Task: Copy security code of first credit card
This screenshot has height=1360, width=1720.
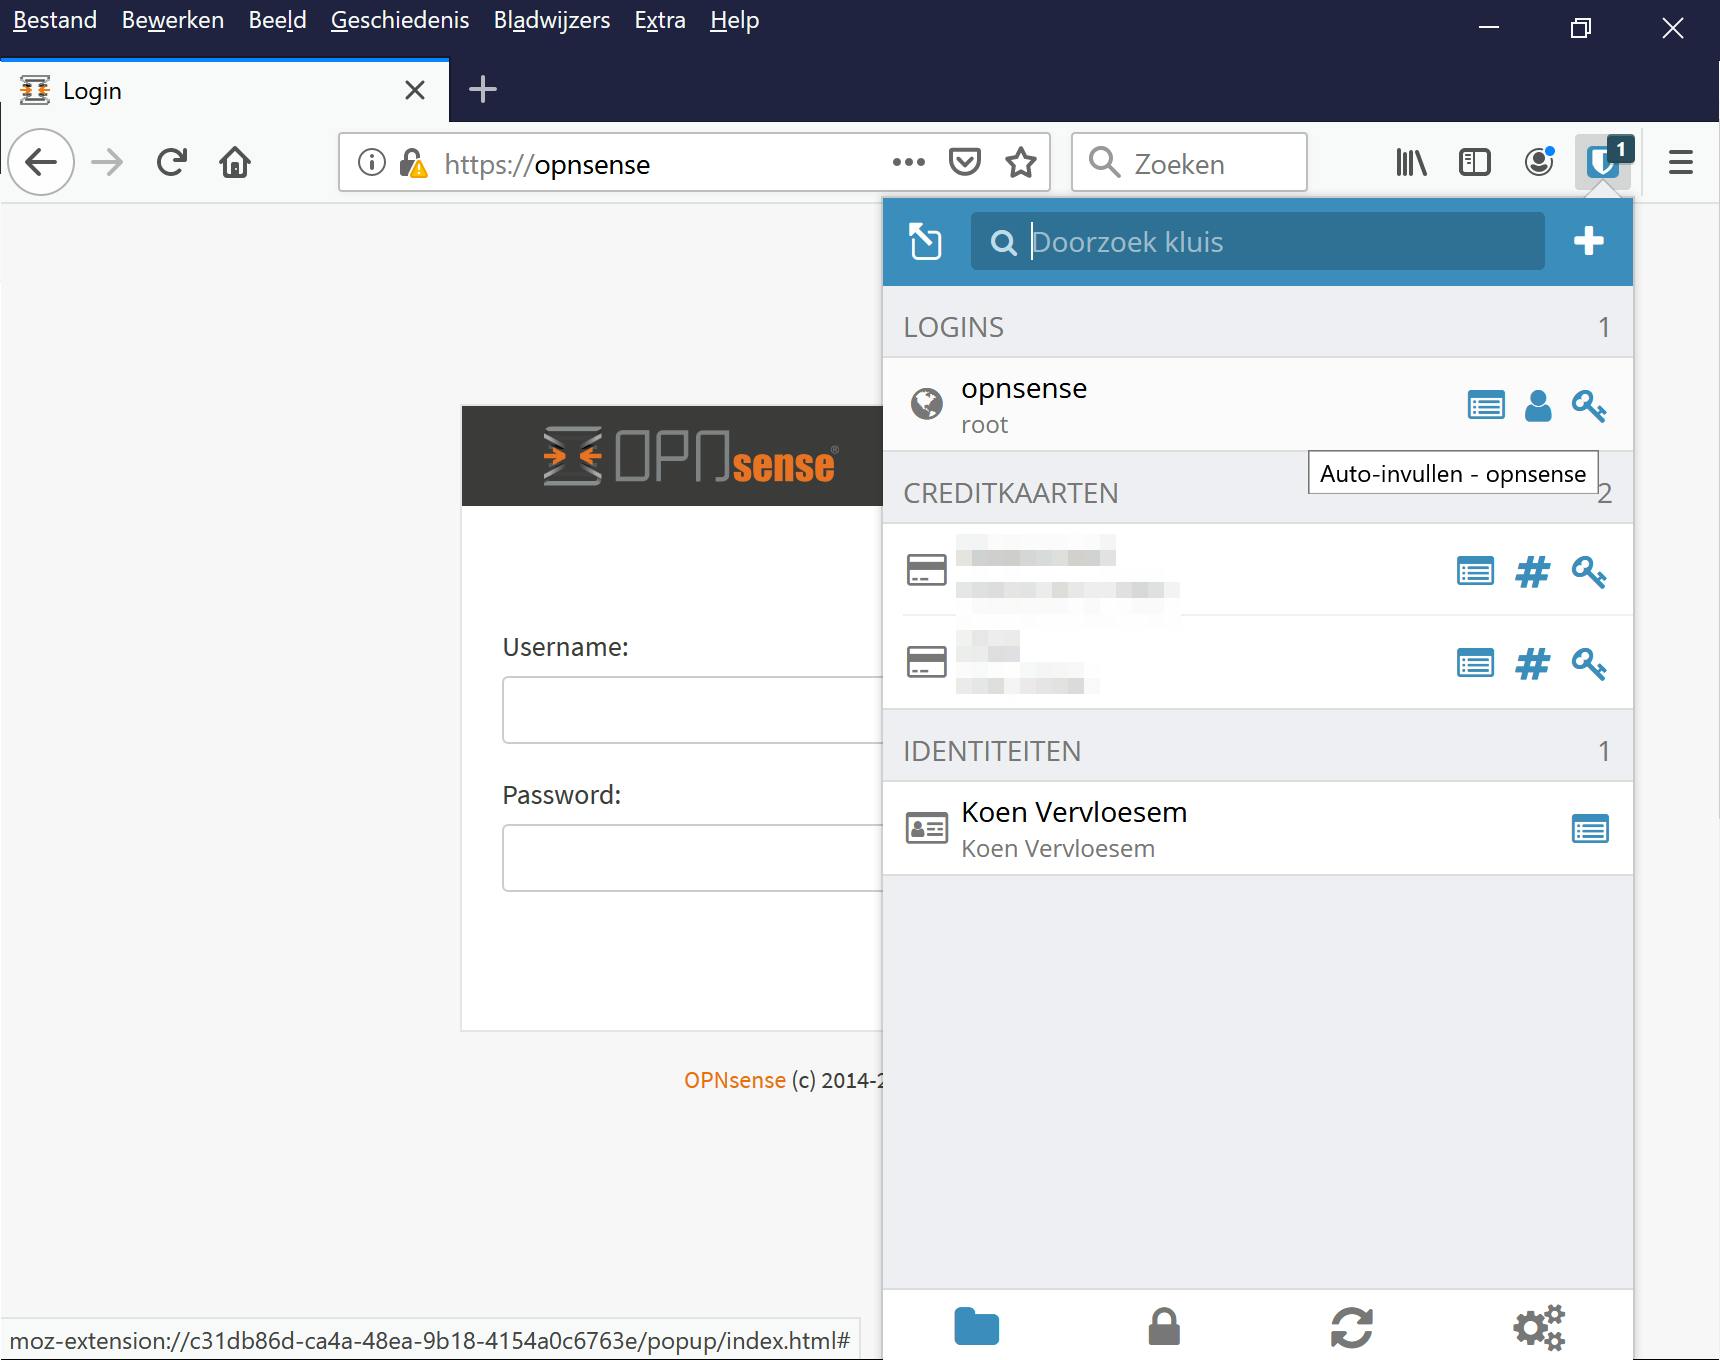Action: [1589, 572]
